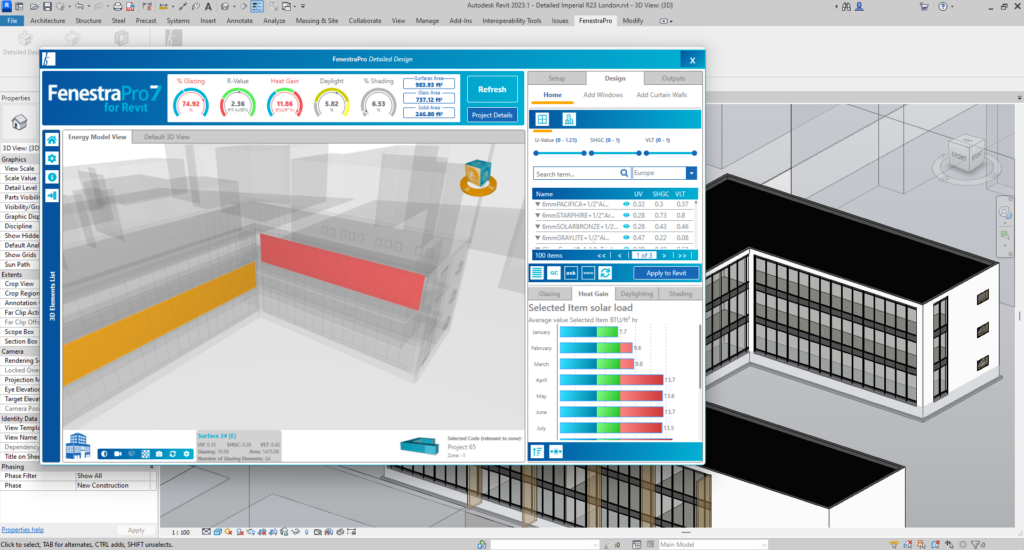Screen dimensions: 1024x550
Task: Open the Add Curtain Walls sub-tab
Action: click(662, 95)
